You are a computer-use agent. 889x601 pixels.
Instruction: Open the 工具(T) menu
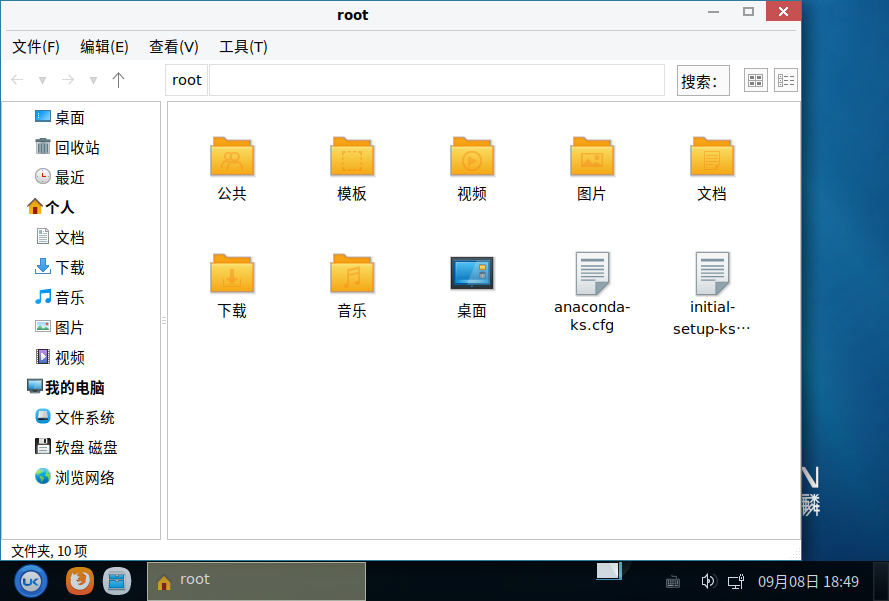(243, 47)
